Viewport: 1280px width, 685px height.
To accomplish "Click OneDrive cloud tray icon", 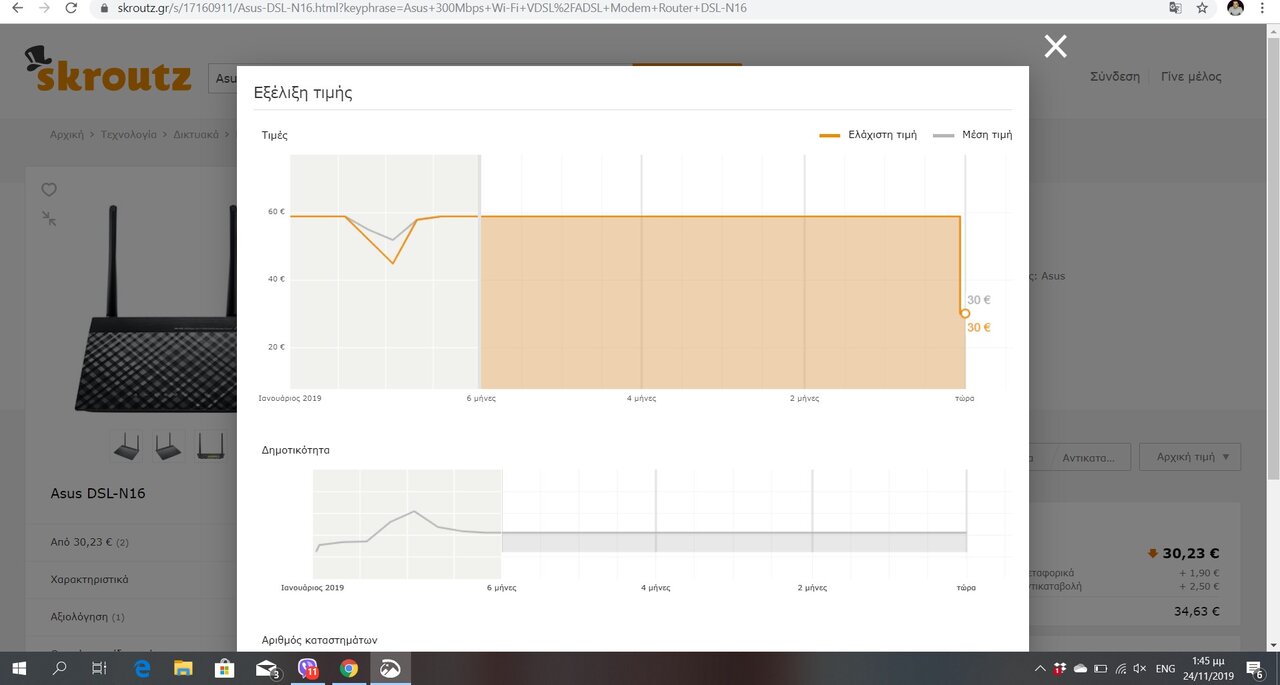I will [1079, 668].
